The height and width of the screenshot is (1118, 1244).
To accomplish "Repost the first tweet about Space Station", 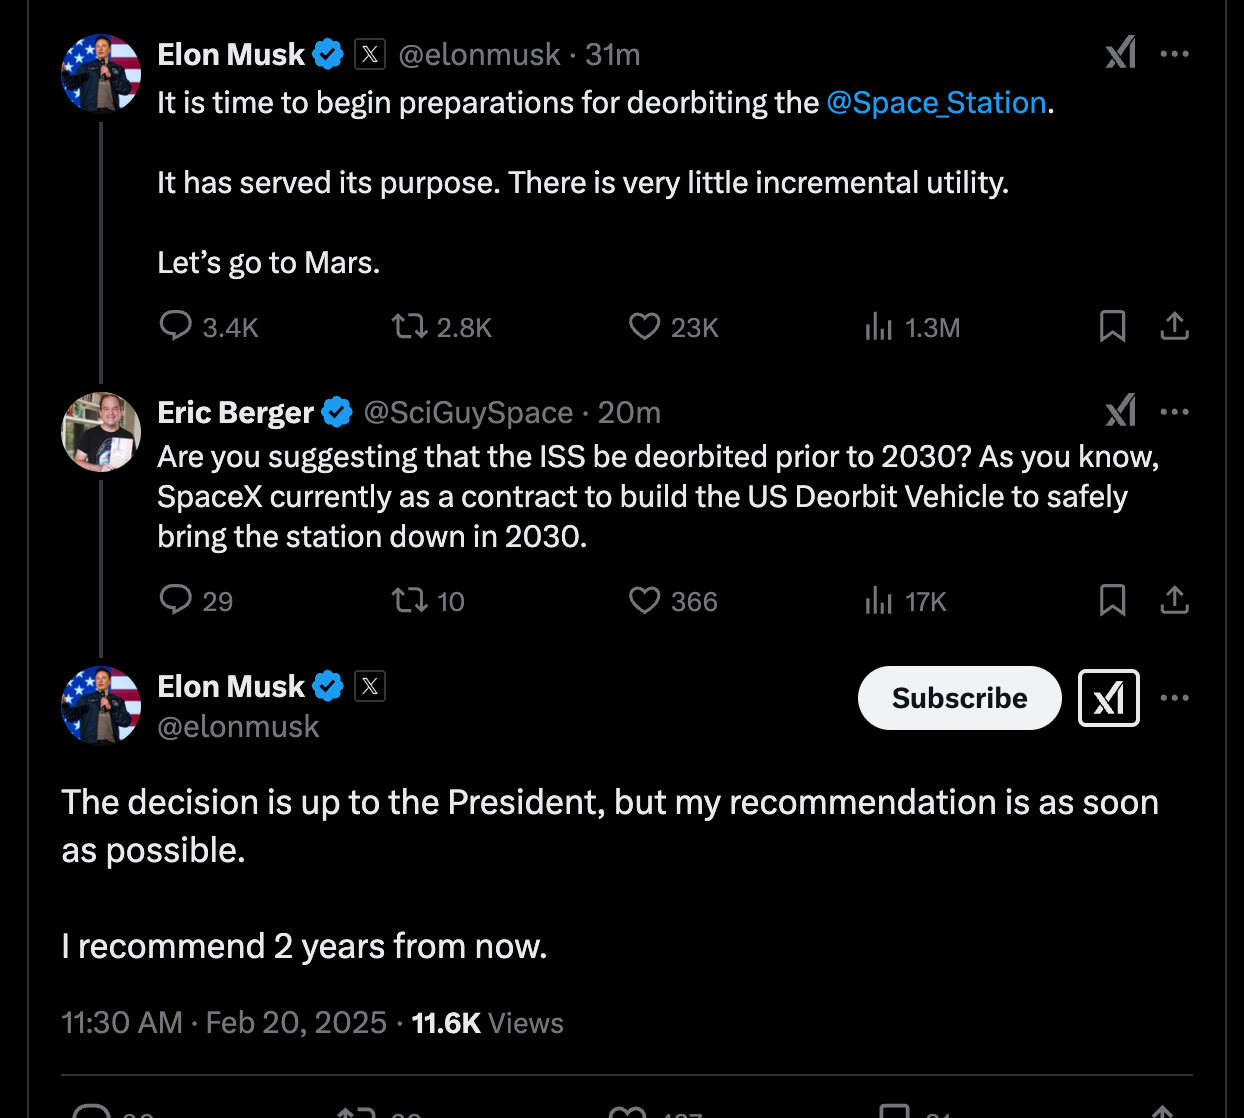I will click(409, 326).
